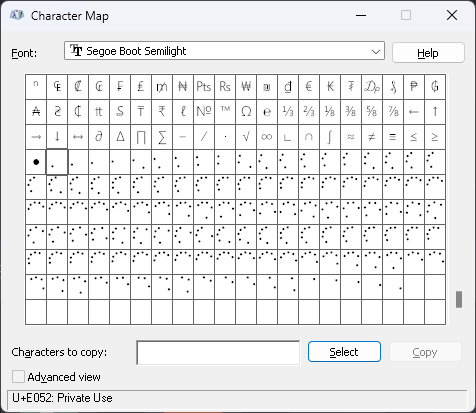Click the character grid scrollbar thumb
The width and height of the screenshot is (476, 413).
[459, 299]
